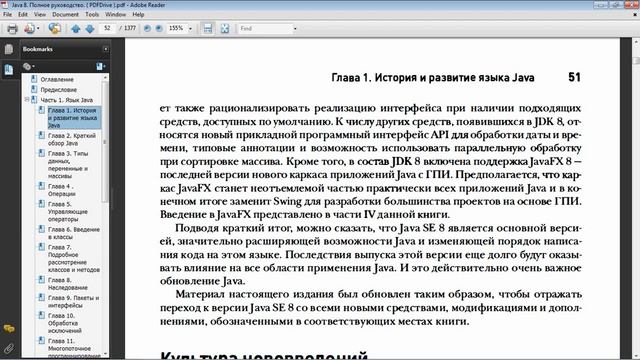Click the page heading Глава 1. История и развитие языка Java

tap(433, 78)
